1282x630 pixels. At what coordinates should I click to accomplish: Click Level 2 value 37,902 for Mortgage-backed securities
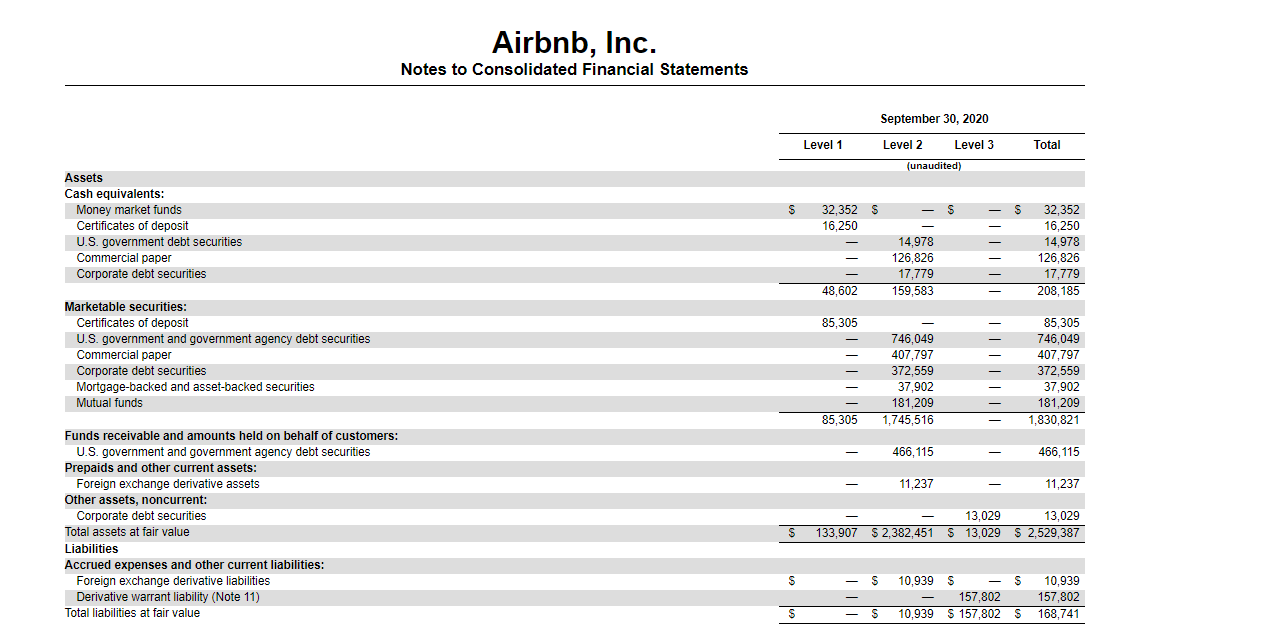915,387
